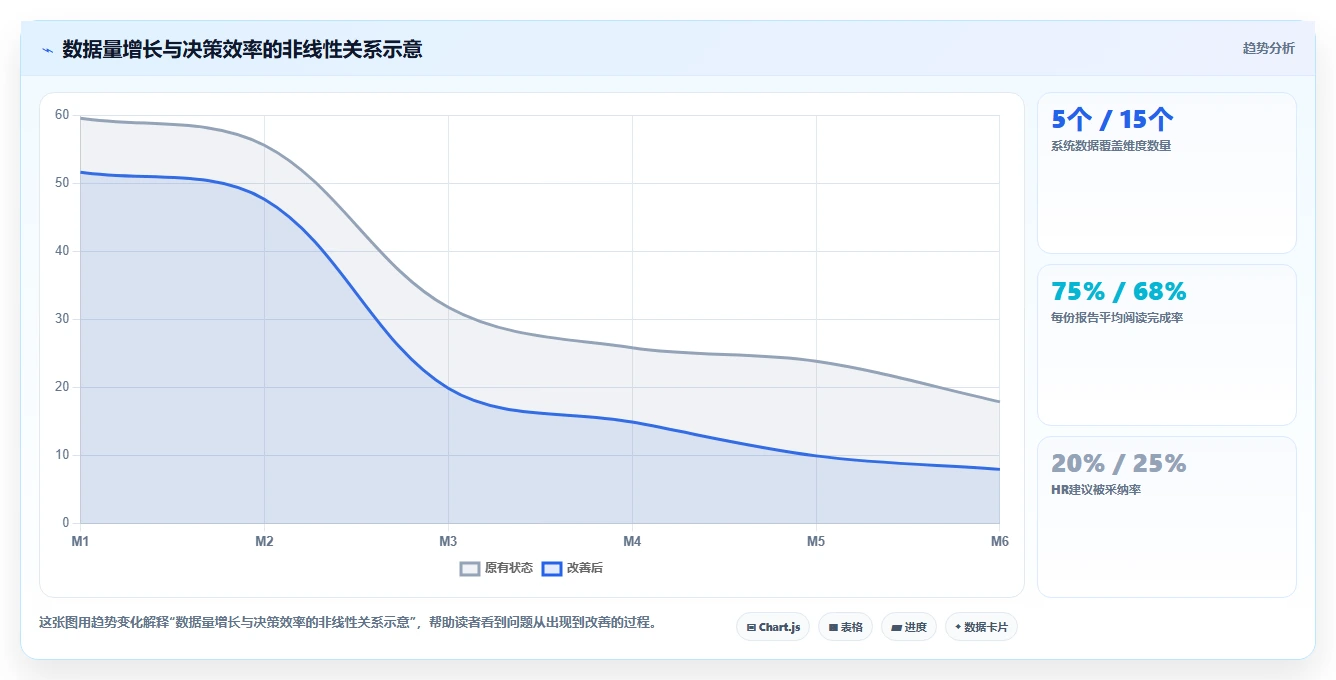Click the M6 axis label

[1000, 542]
